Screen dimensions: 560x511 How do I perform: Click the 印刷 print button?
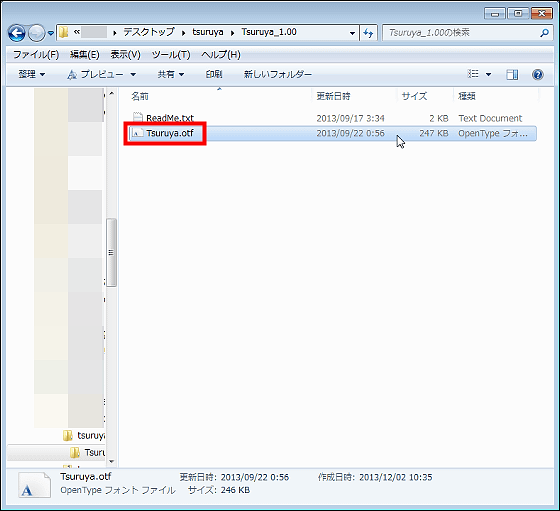[214, 74]
